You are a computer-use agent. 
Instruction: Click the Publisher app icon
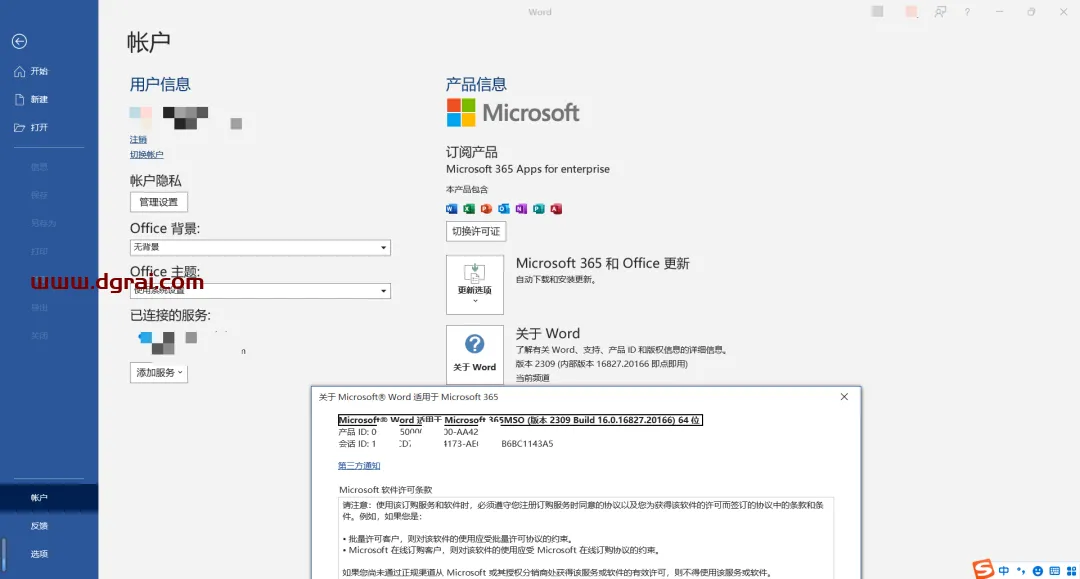pos(539,209)
